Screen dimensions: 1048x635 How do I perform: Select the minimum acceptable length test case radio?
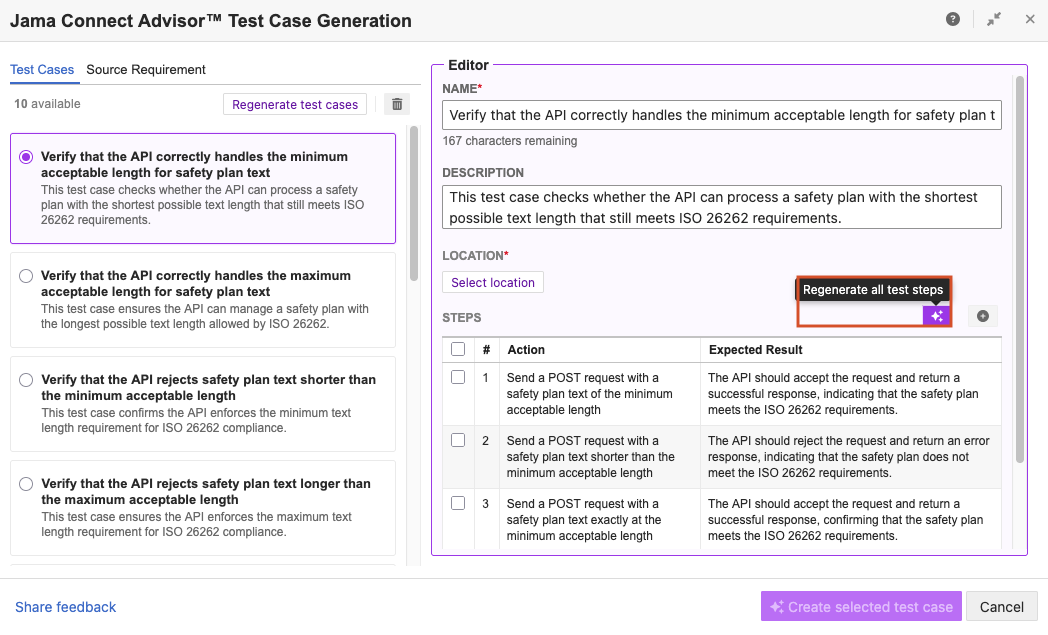click(26, 157)
